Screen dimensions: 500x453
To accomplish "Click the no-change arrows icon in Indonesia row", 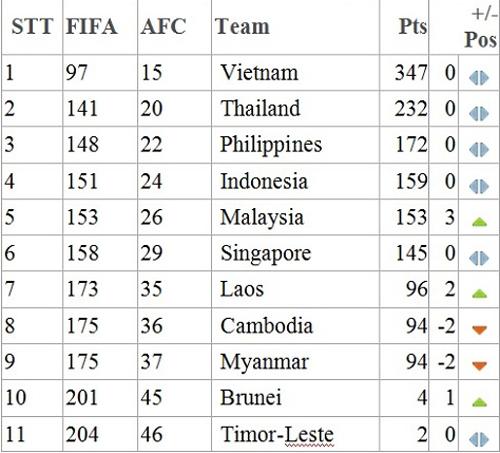I will [x=479, y=186].
